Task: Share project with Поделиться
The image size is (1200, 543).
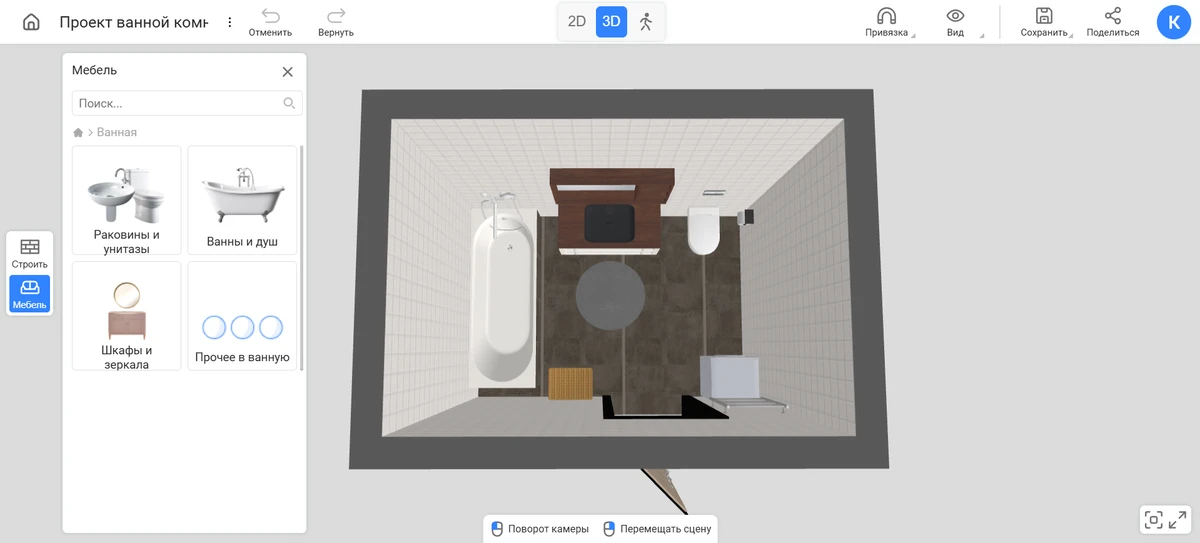Action: coord(1112,22)
